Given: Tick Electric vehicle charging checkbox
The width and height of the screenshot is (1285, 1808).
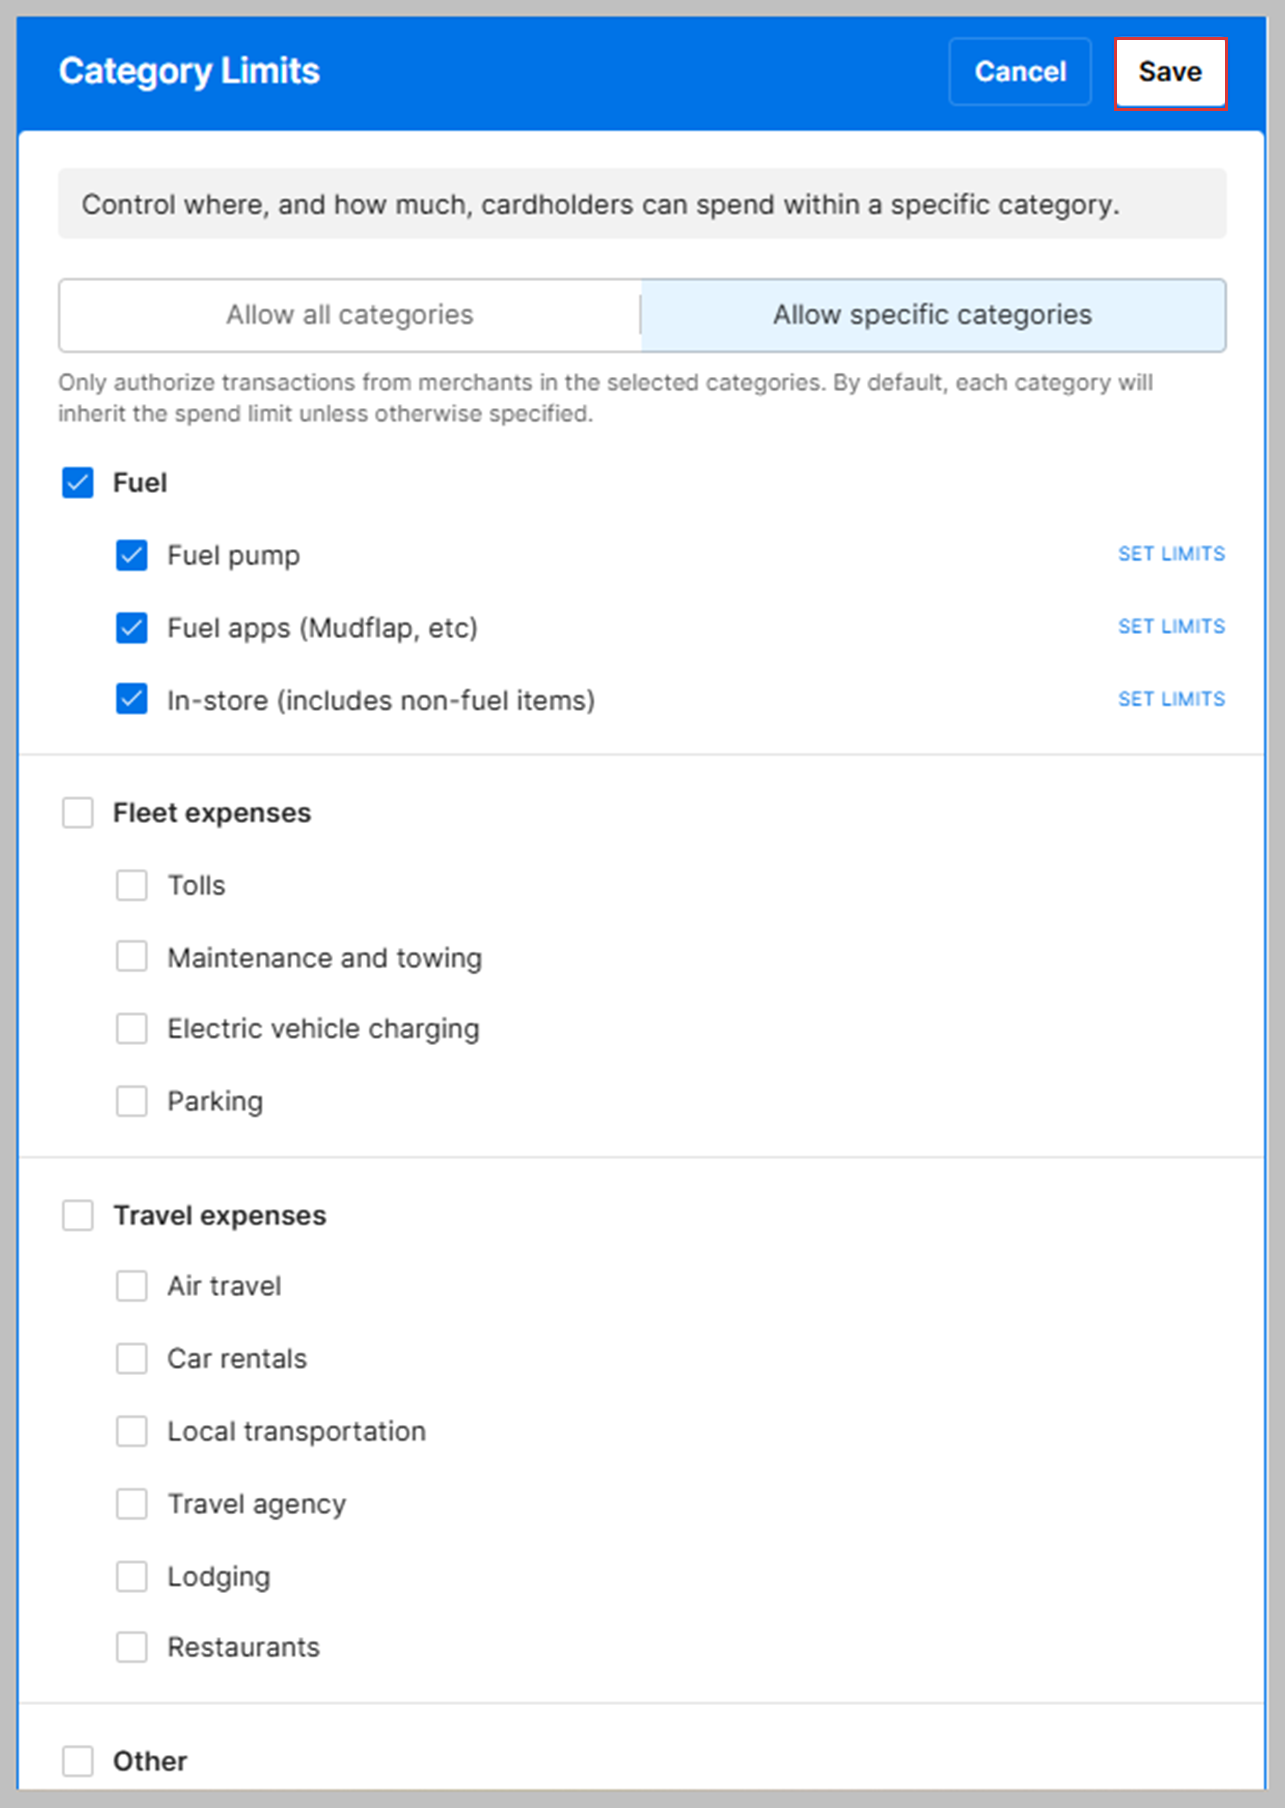Looking at the screenshot, I should coord(132,1029).
